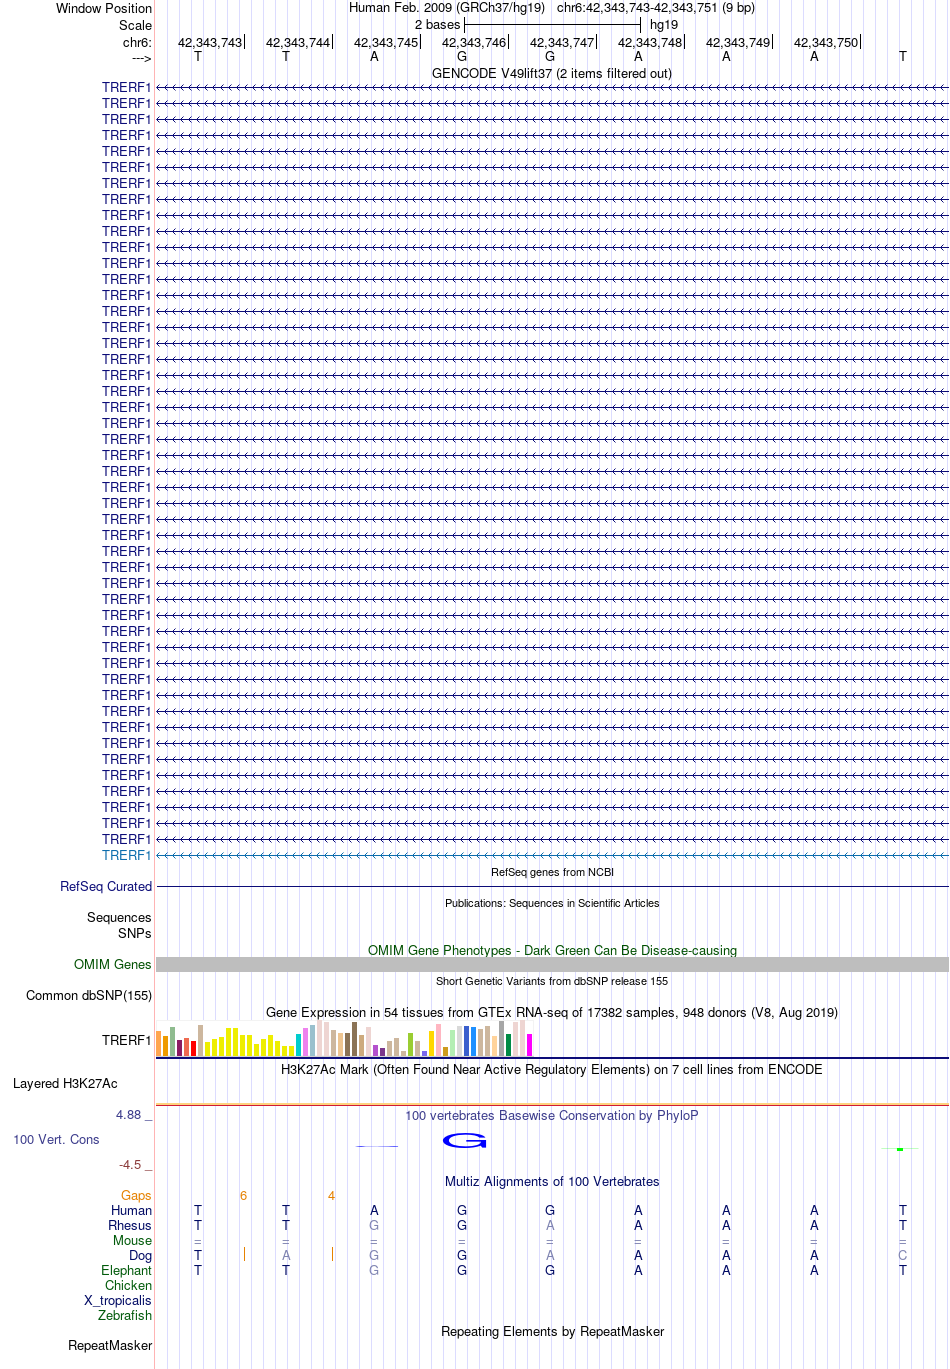Click the red bar in the GTEx chart
Image resolution: width=950 pixels, height=1369 pixels.
[194, 1048]
